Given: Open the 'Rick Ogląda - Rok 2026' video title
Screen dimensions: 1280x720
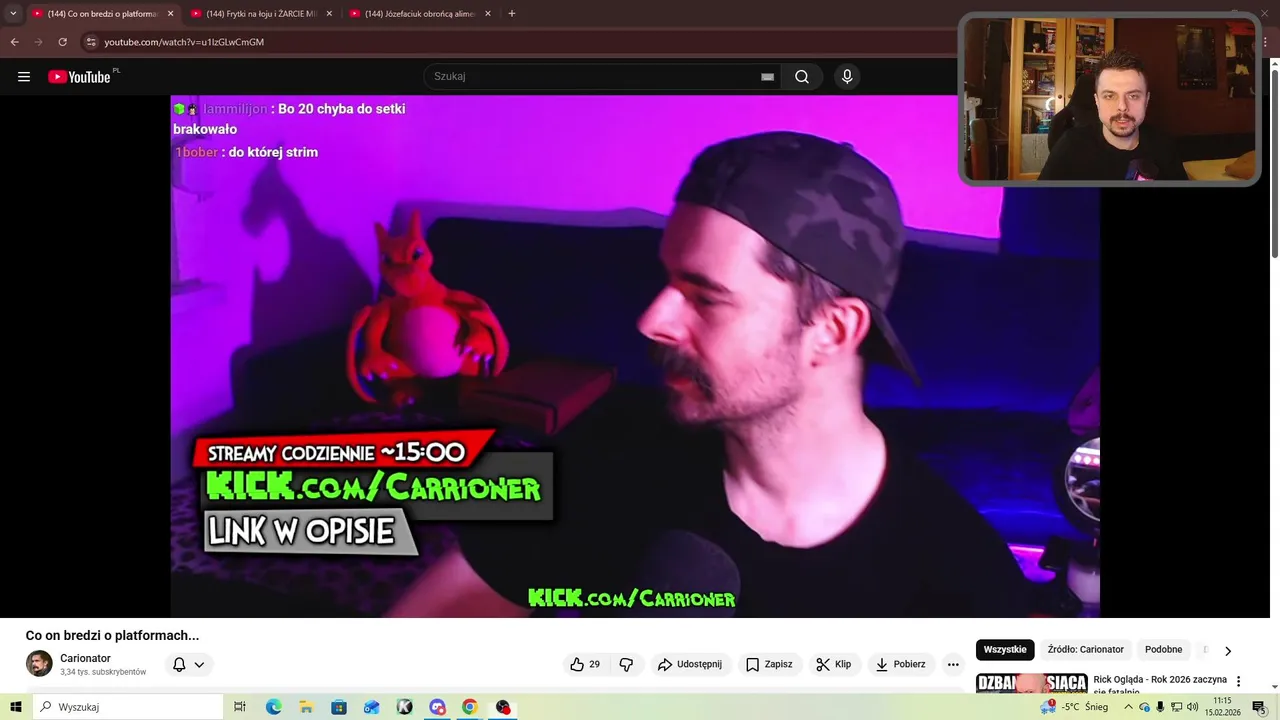Looking at the screenshot, I should [x=1160, y=685].
